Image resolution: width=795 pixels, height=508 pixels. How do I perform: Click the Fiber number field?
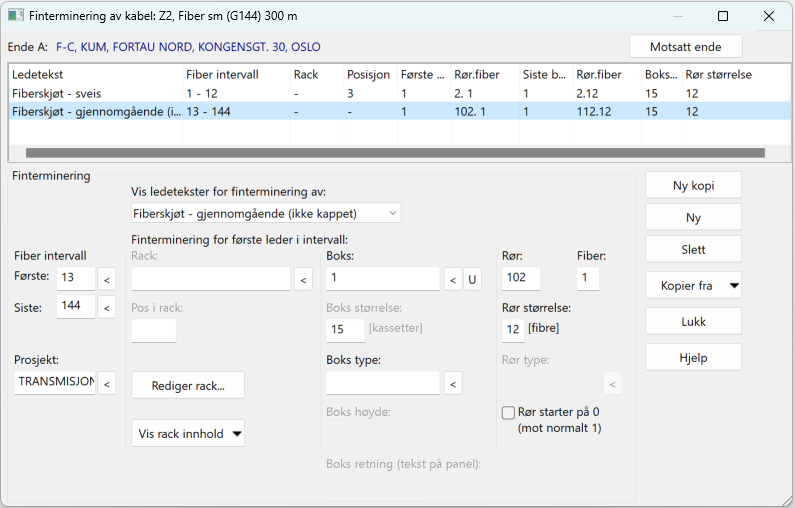pyautogui.click(x=588, y=278)
